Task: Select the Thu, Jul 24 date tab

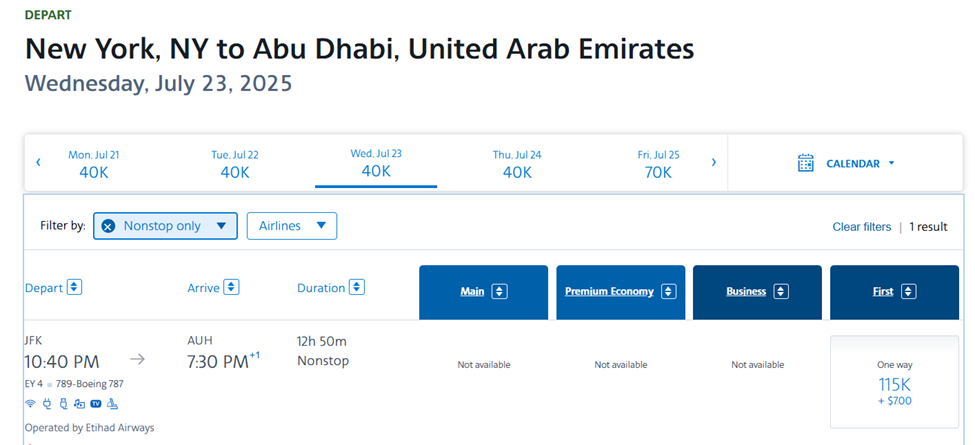Action: [517, 164]
